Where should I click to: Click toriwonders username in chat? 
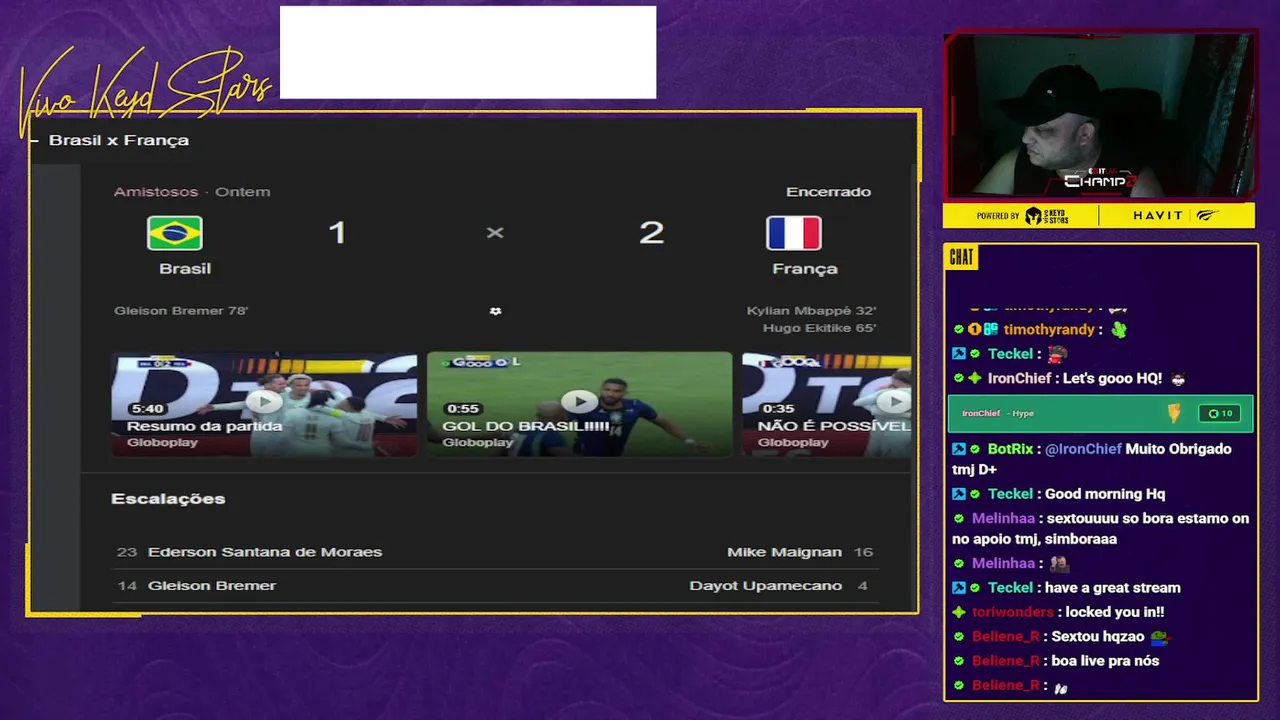click(1013, 612)
